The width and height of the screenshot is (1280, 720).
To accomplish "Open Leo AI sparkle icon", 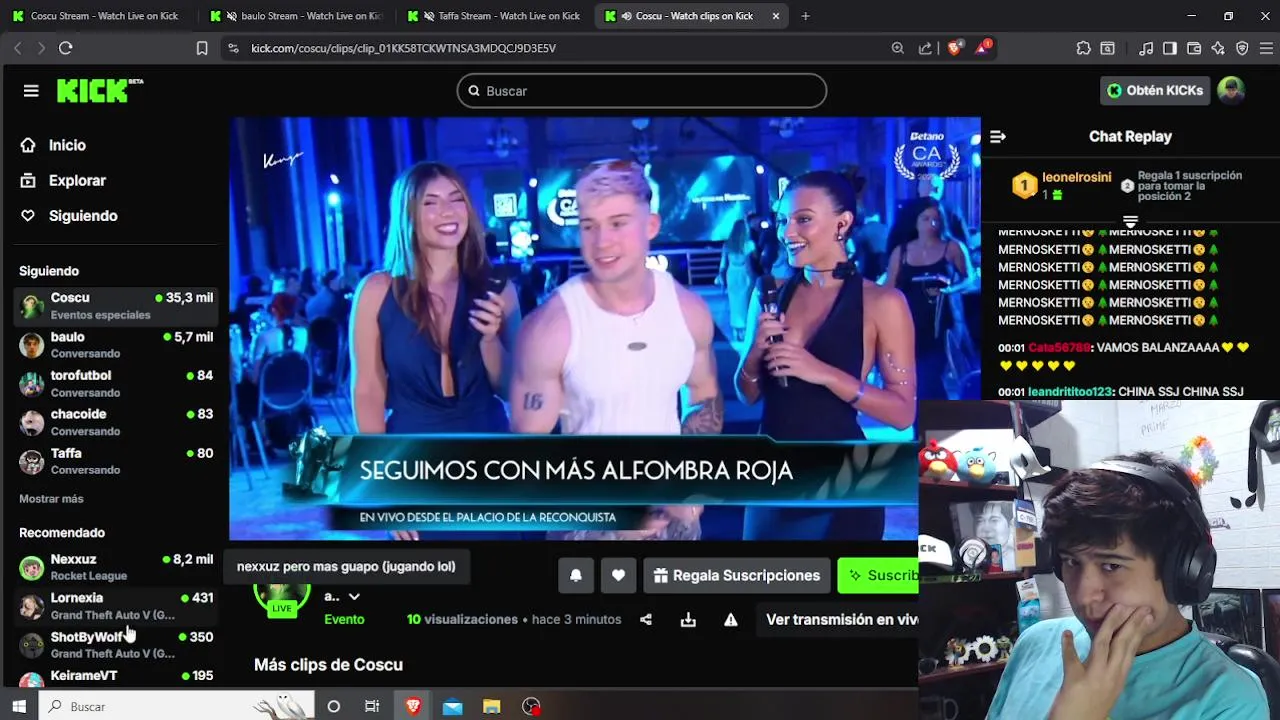I will coord(1218,48).
